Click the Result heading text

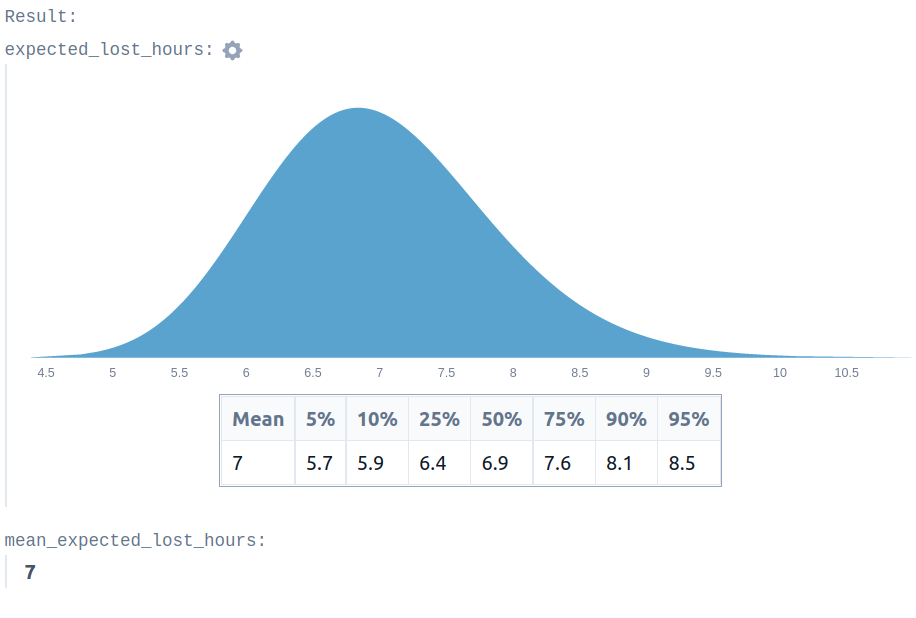[x=40, y=16]
